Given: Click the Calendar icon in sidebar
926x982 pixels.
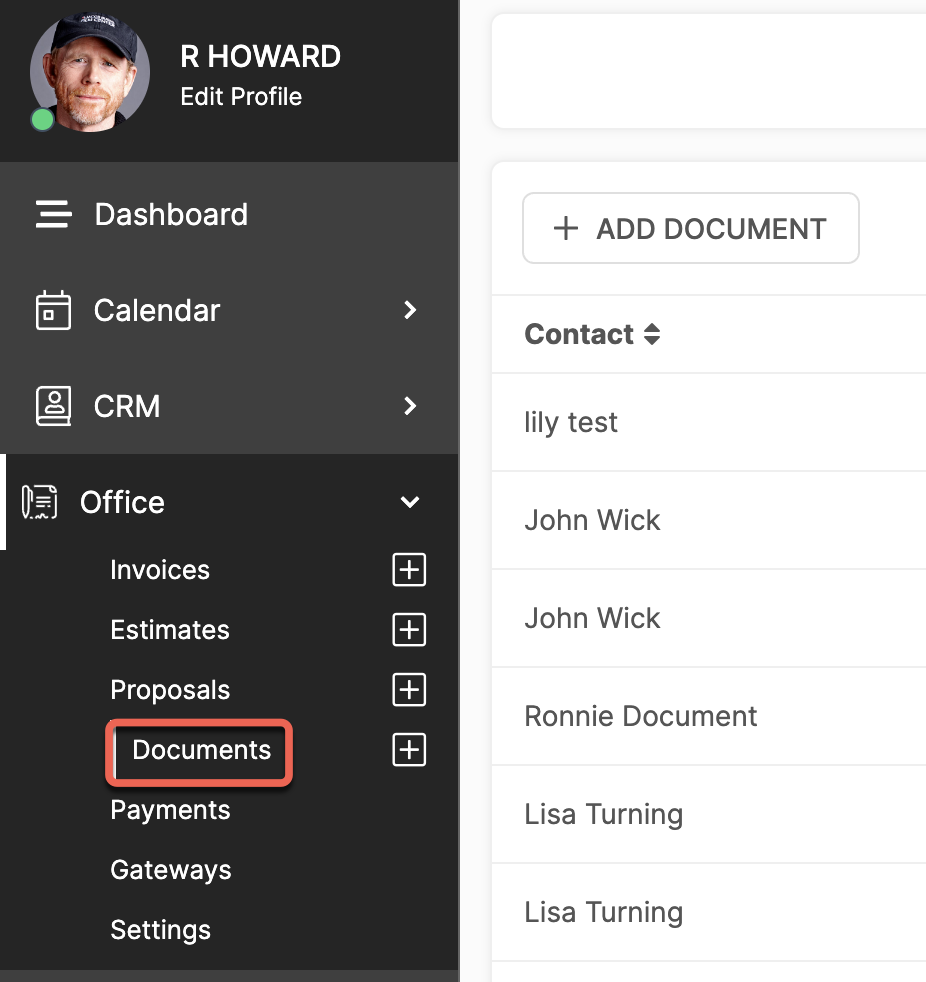Looking at the screenshot, I should tap(53, 310).
